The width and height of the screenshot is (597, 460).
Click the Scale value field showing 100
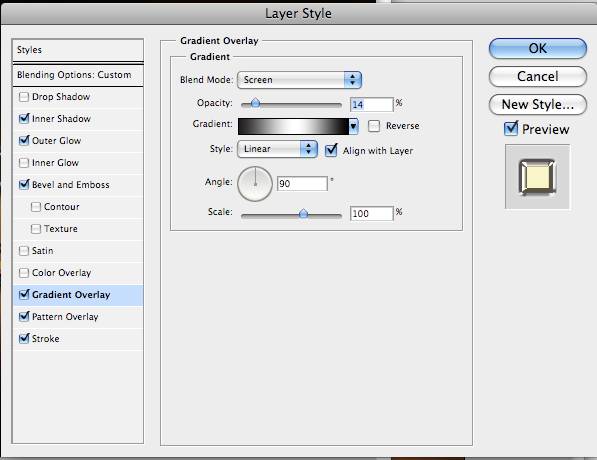372,213
